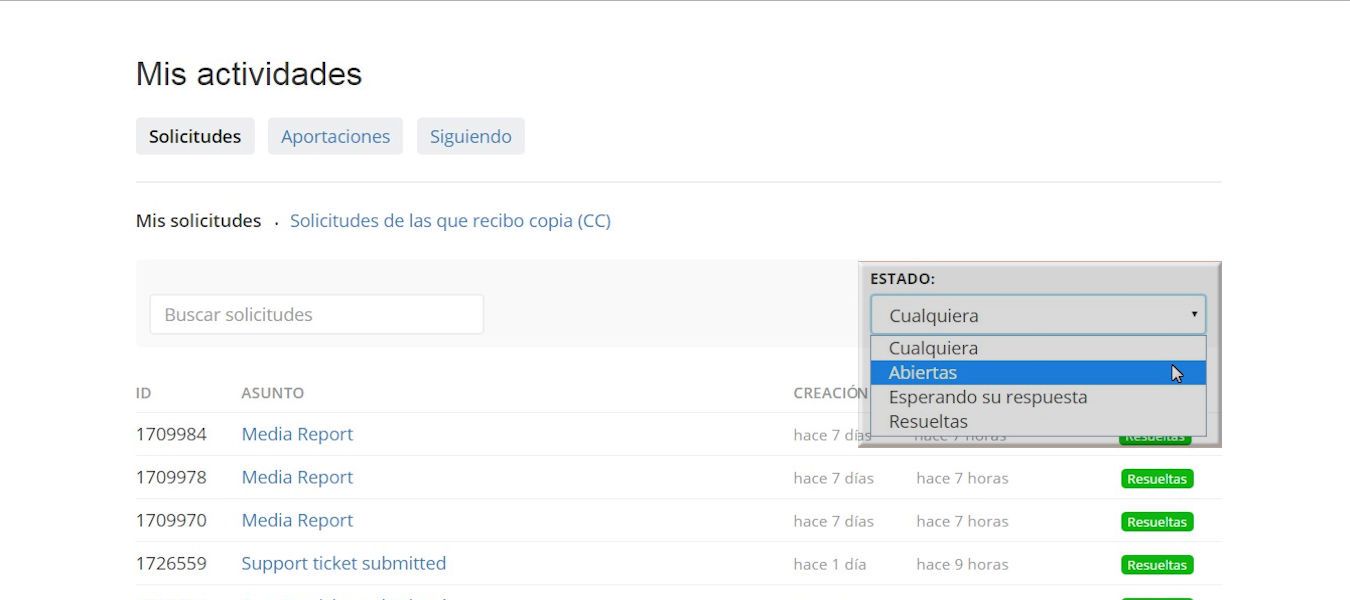
Task: Click ticket ID 1709970
Action: [171, 520]
